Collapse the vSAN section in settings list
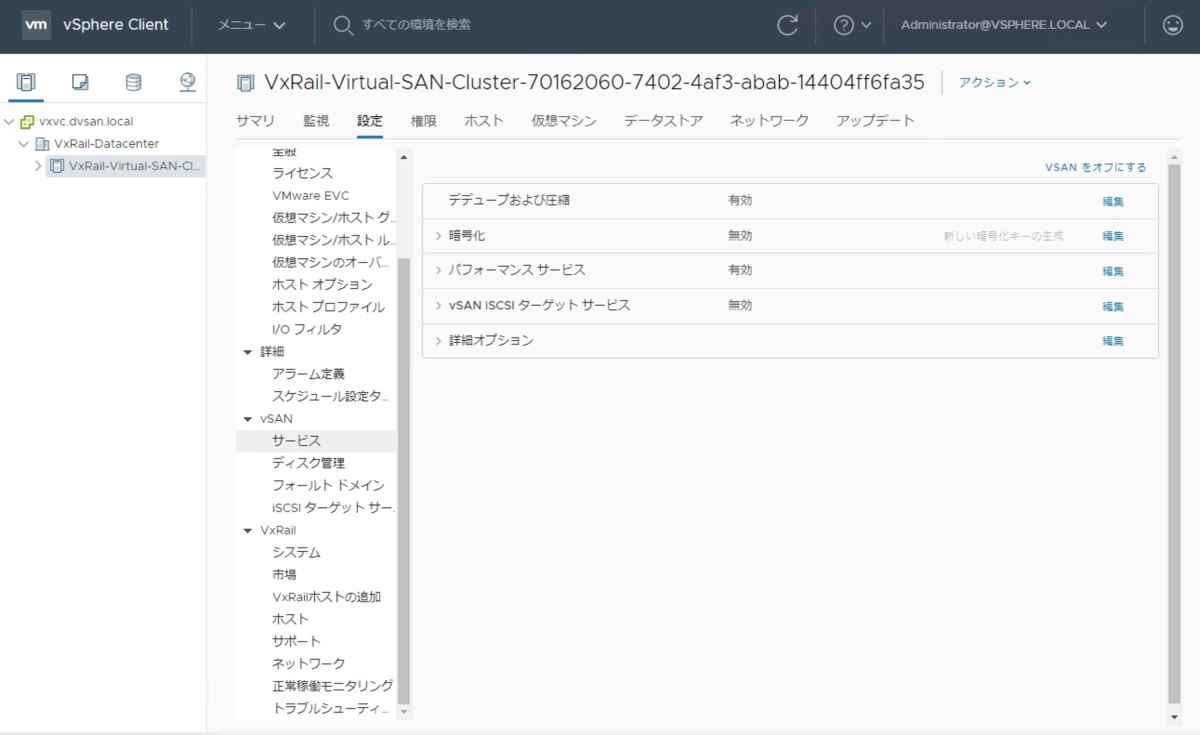Viewport: 1200px width, 735px height. click(x=248, y=419)
